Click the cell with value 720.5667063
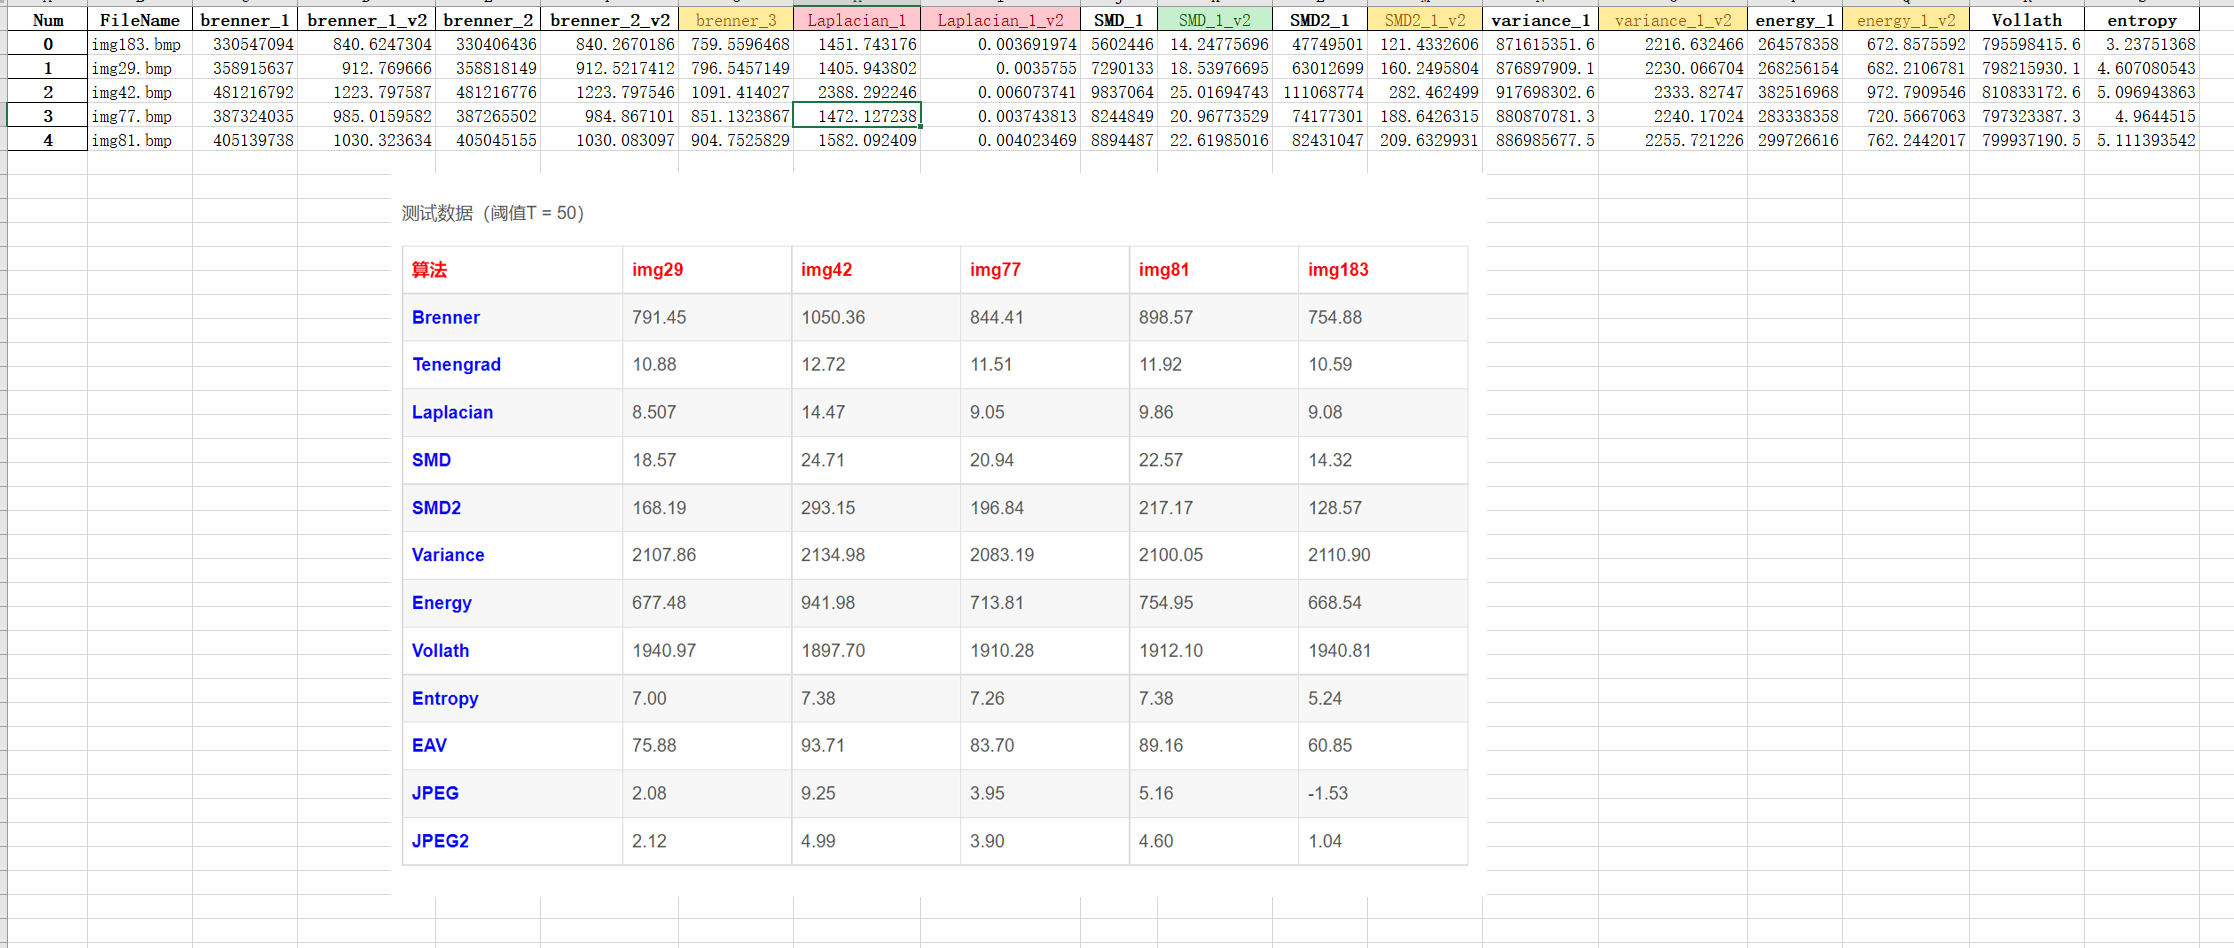The width and height of the screenshot is (2234, 948). point(1906,116)
